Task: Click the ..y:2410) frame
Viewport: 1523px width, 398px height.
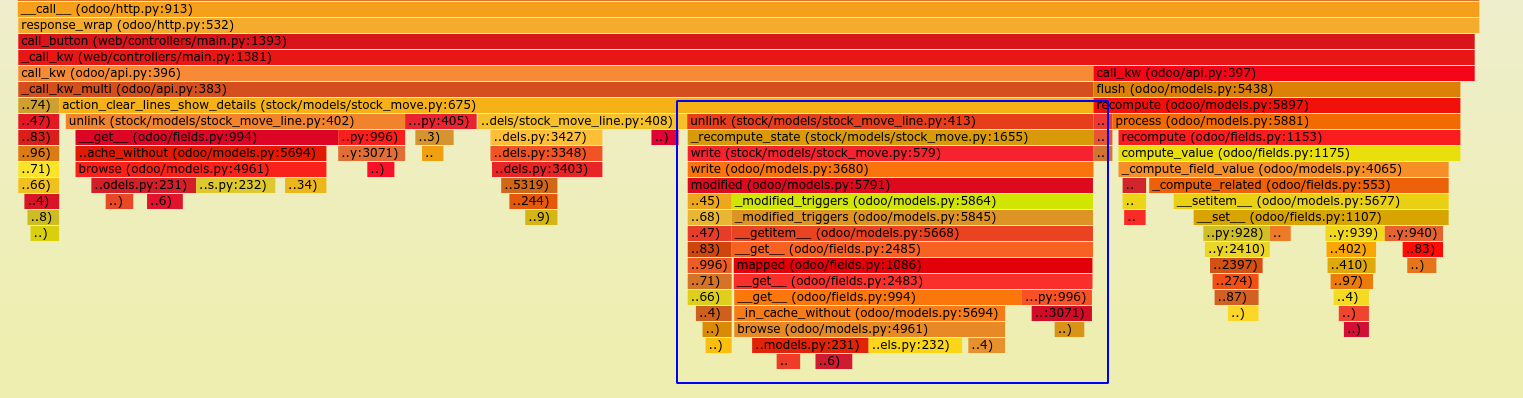Action: [x=1236, y=249]
